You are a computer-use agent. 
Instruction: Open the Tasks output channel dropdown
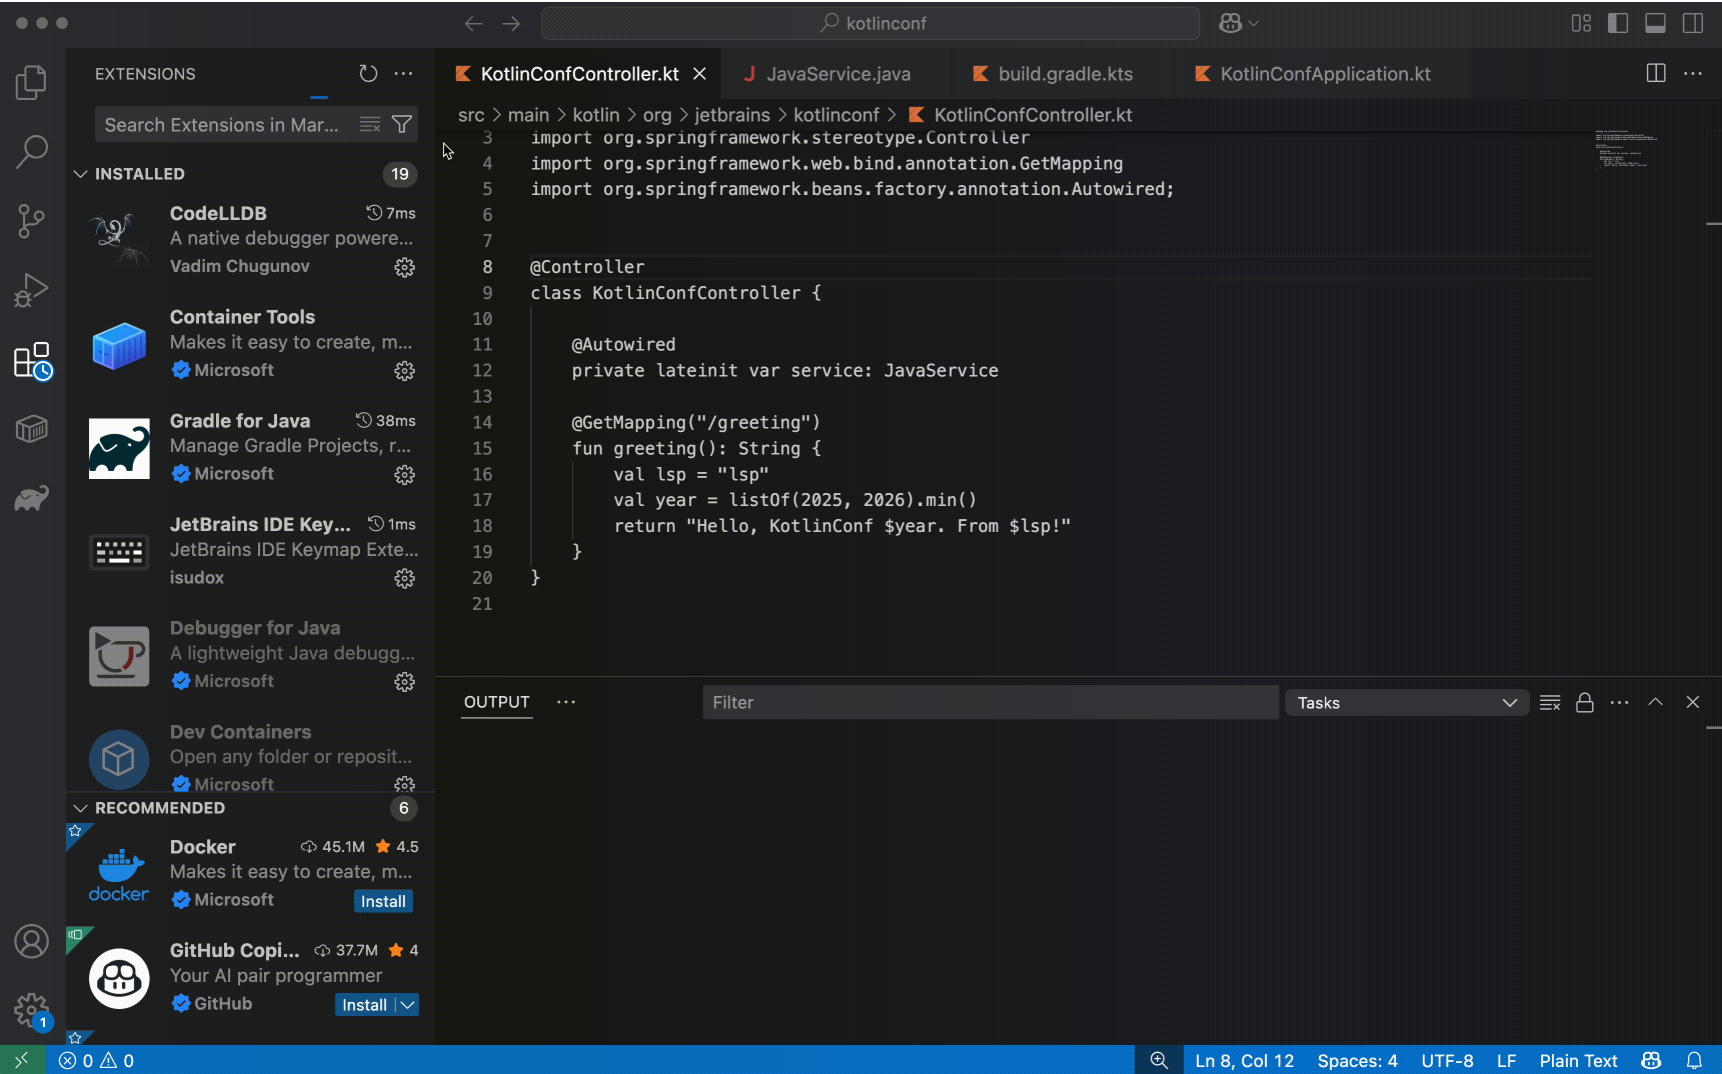coord(1407,703)
